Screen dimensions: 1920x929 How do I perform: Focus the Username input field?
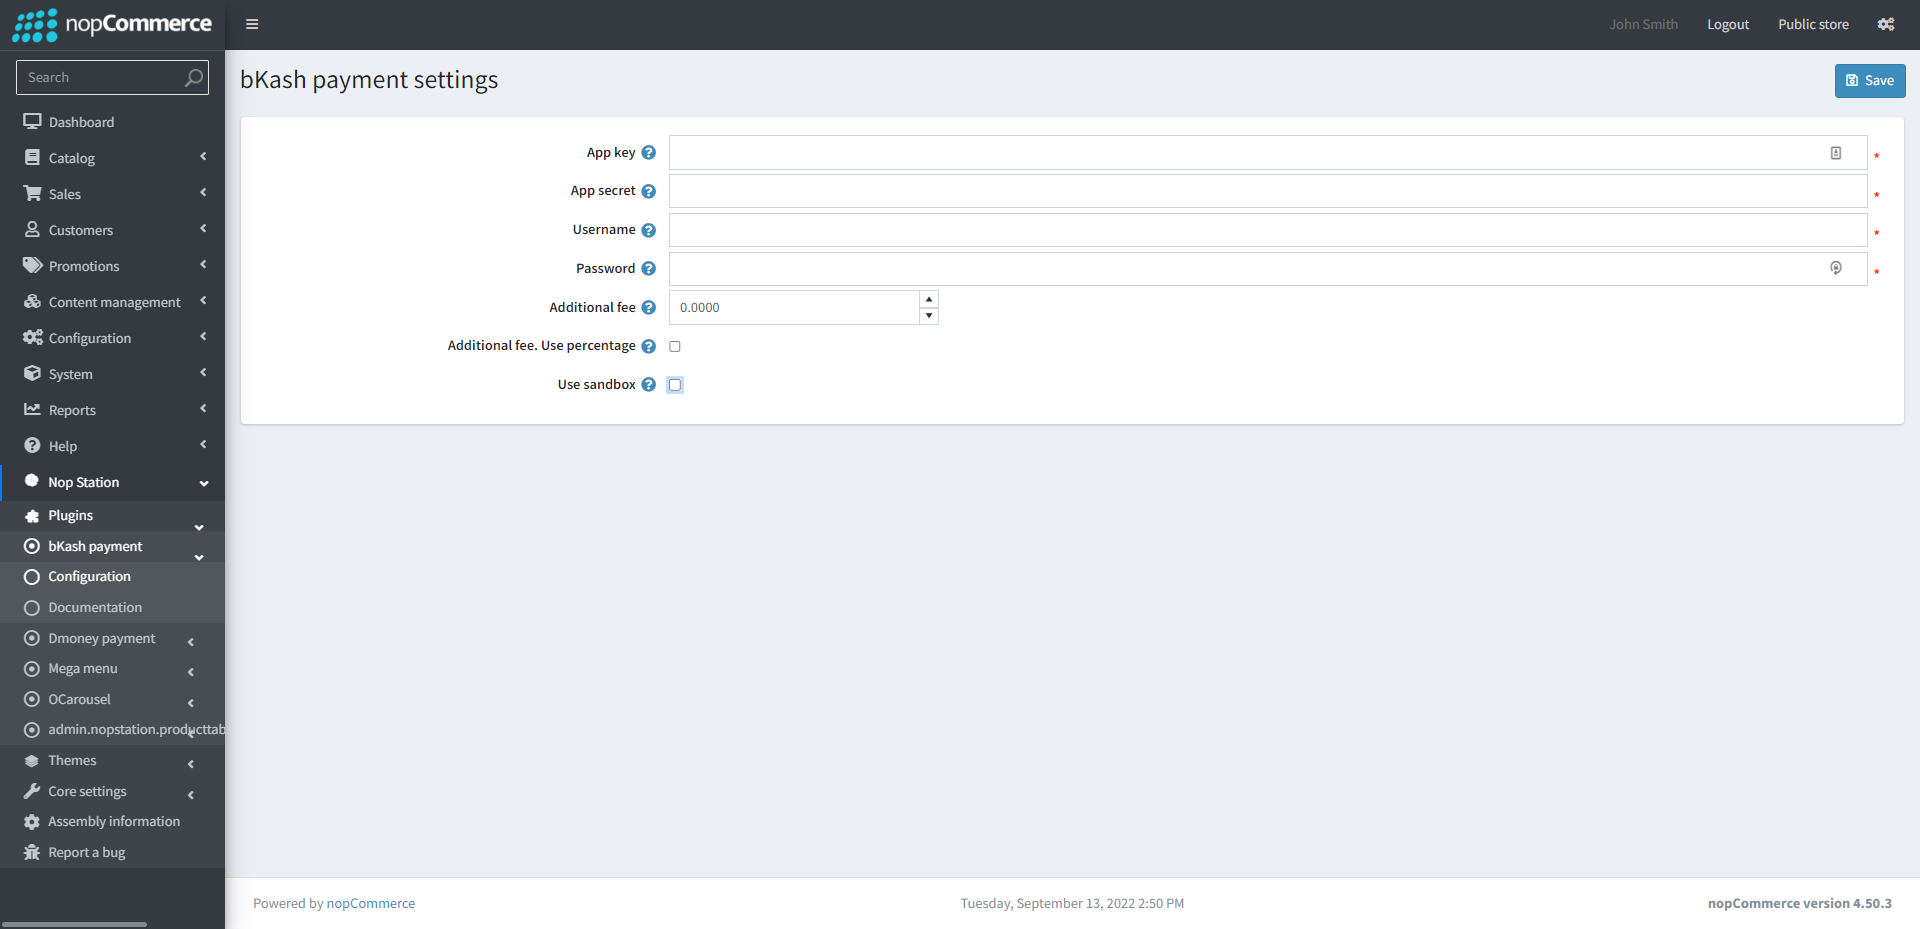pos(1268,230)
